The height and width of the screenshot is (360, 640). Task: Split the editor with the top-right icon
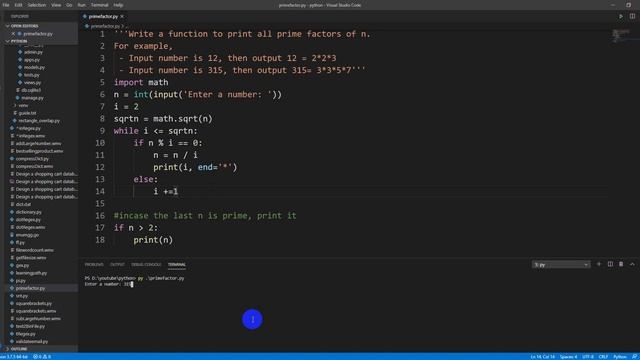click(632, 16)
